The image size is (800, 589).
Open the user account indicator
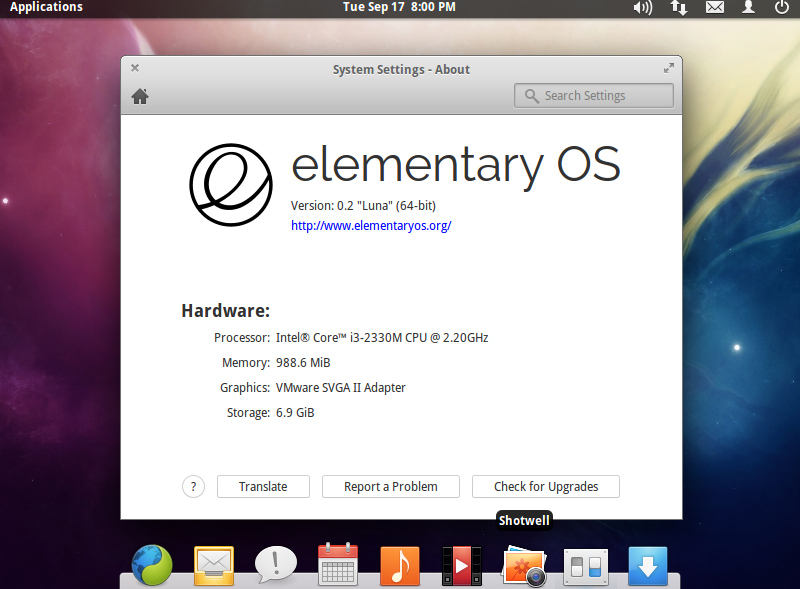[x=748, y=7]
